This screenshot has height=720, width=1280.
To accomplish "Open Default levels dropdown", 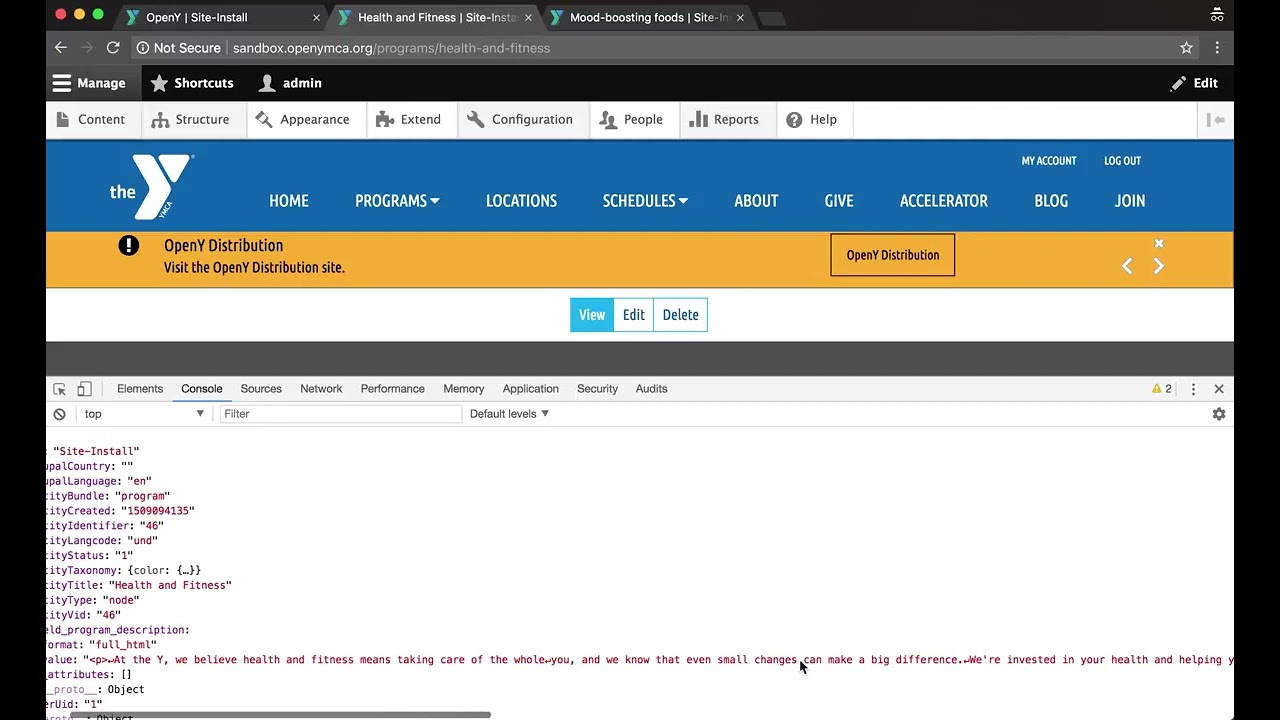I will 510,414.
